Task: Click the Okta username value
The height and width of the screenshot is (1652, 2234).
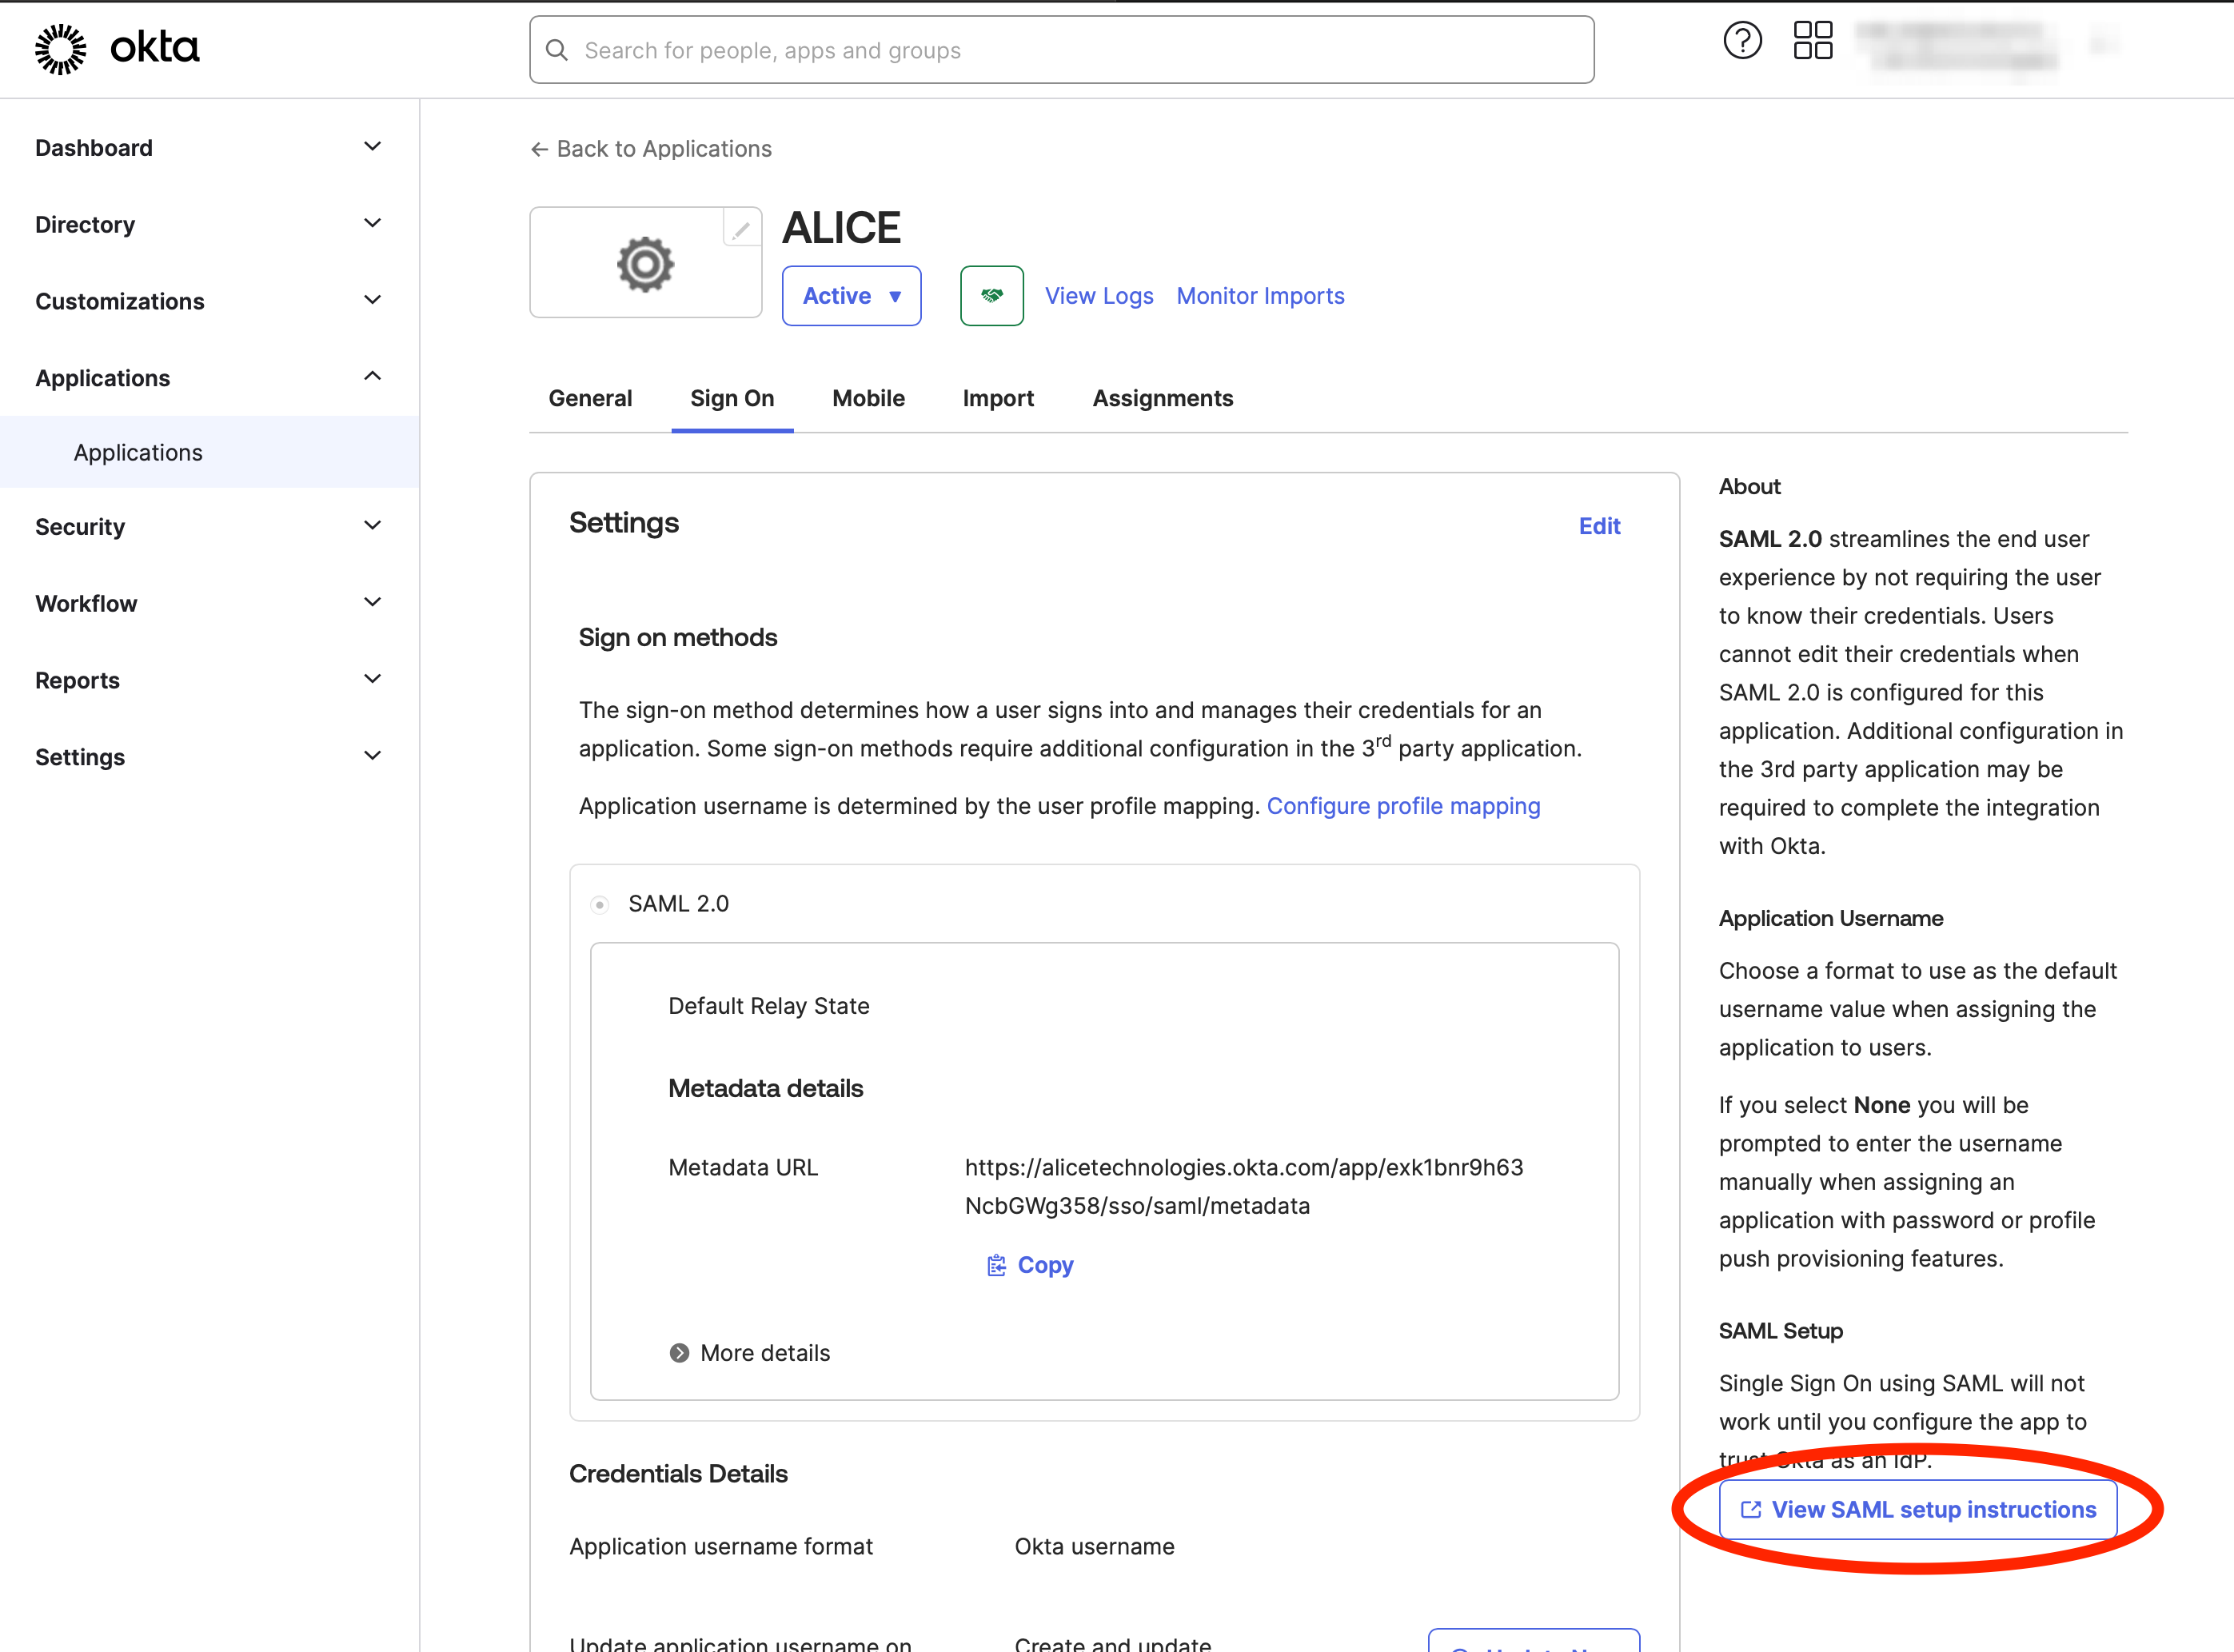Action: [x=1094, y=1547]
